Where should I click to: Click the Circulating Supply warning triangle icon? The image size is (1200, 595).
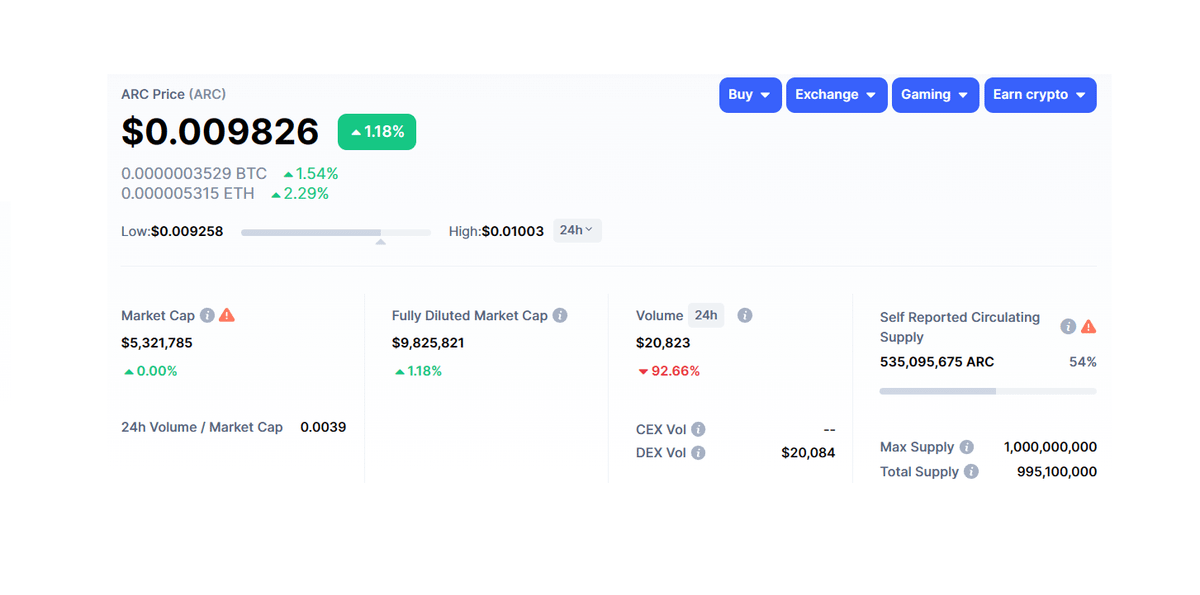click(1089, 327)
